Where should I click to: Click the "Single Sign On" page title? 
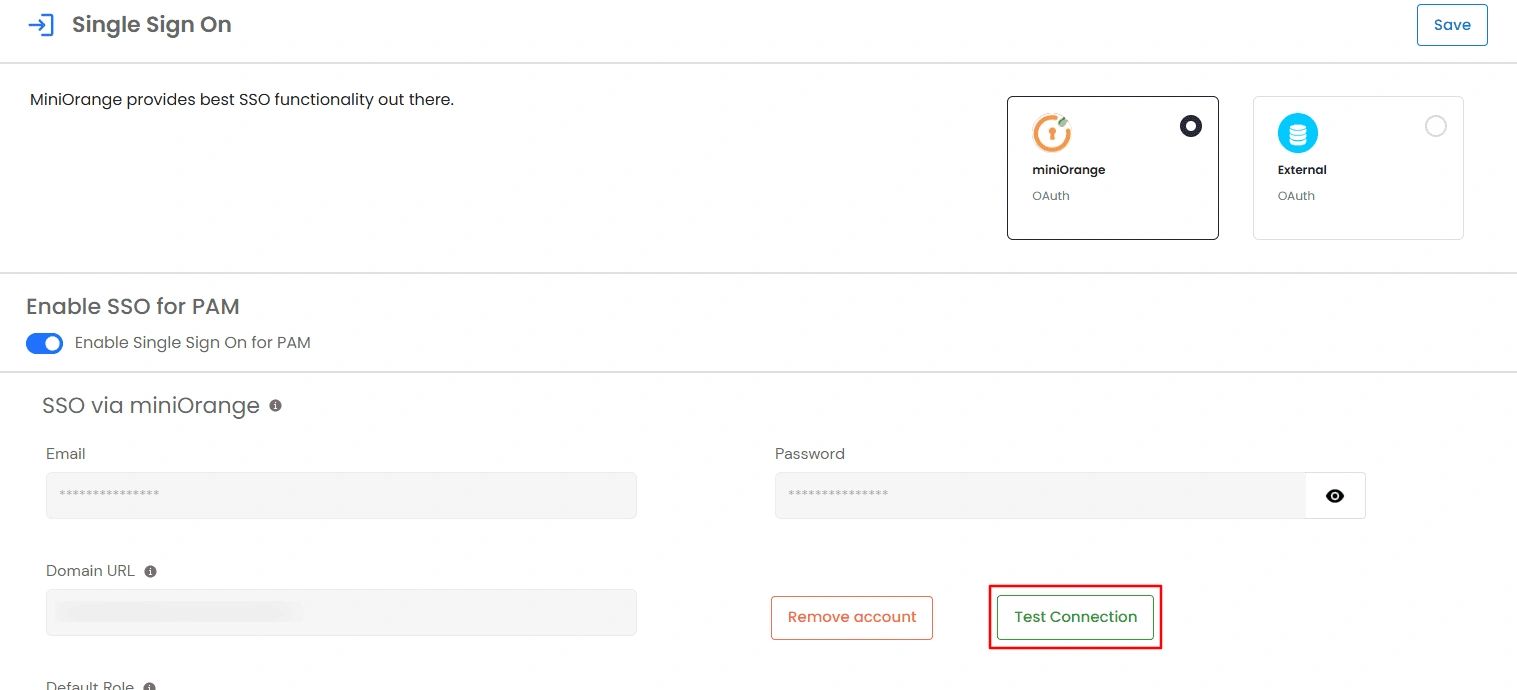152,25
